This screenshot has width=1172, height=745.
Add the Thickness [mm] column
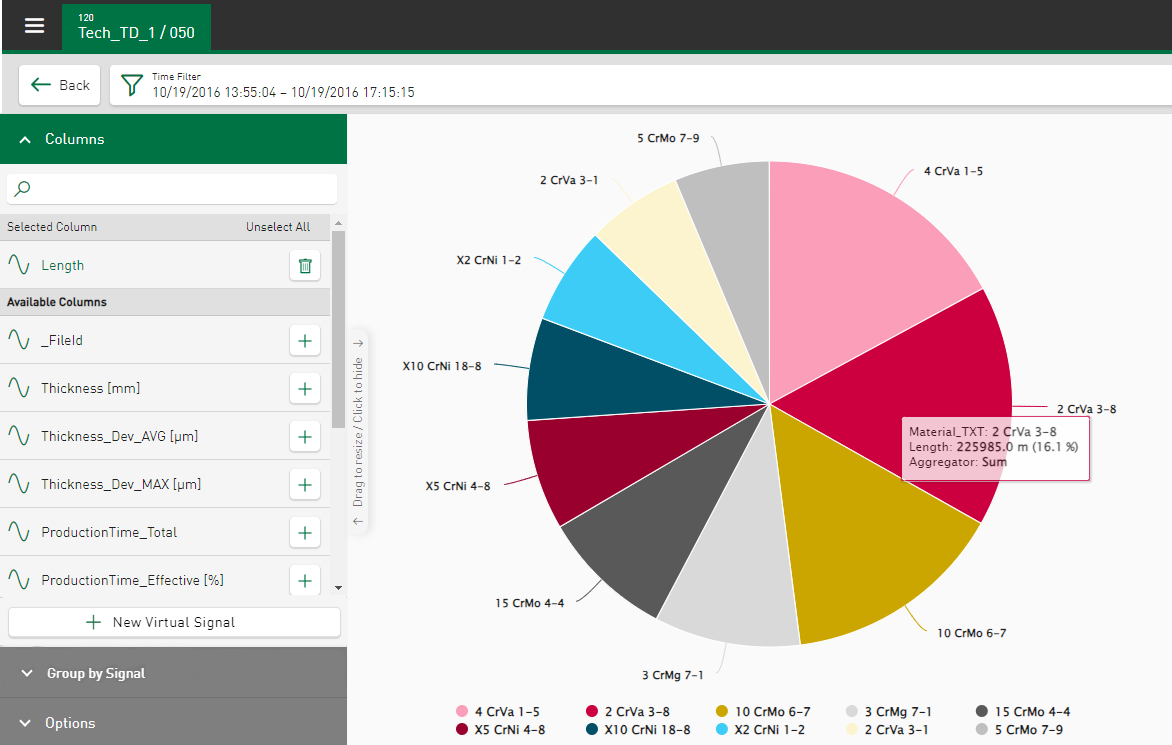(305, 388)
